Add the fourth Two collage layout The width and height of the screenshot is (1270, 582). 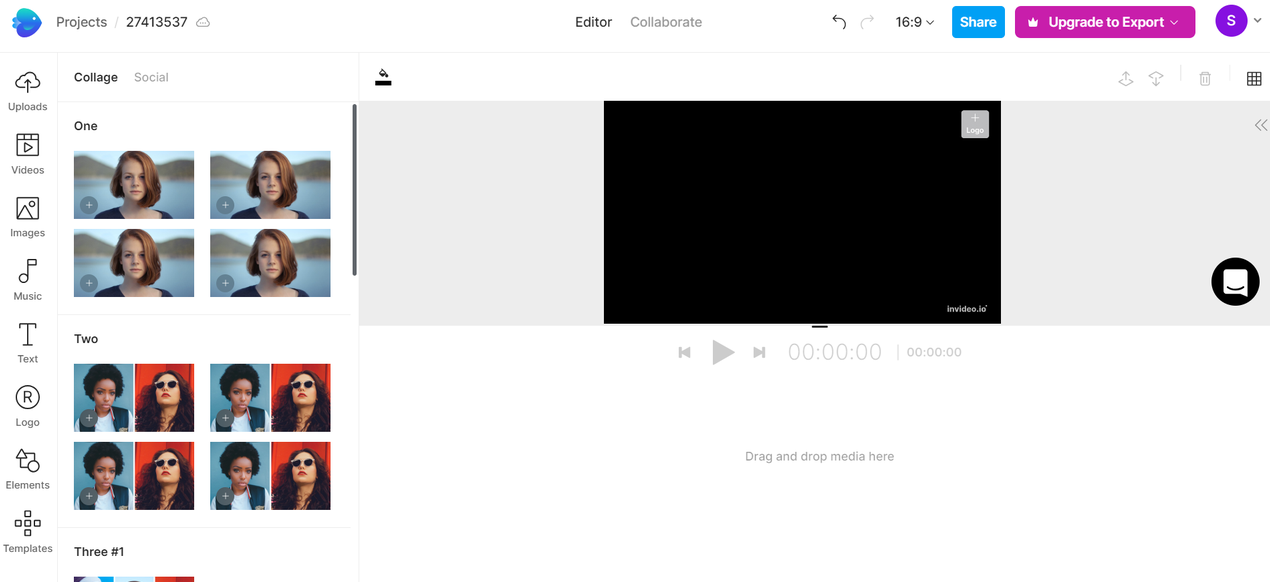tap(270, 476)
